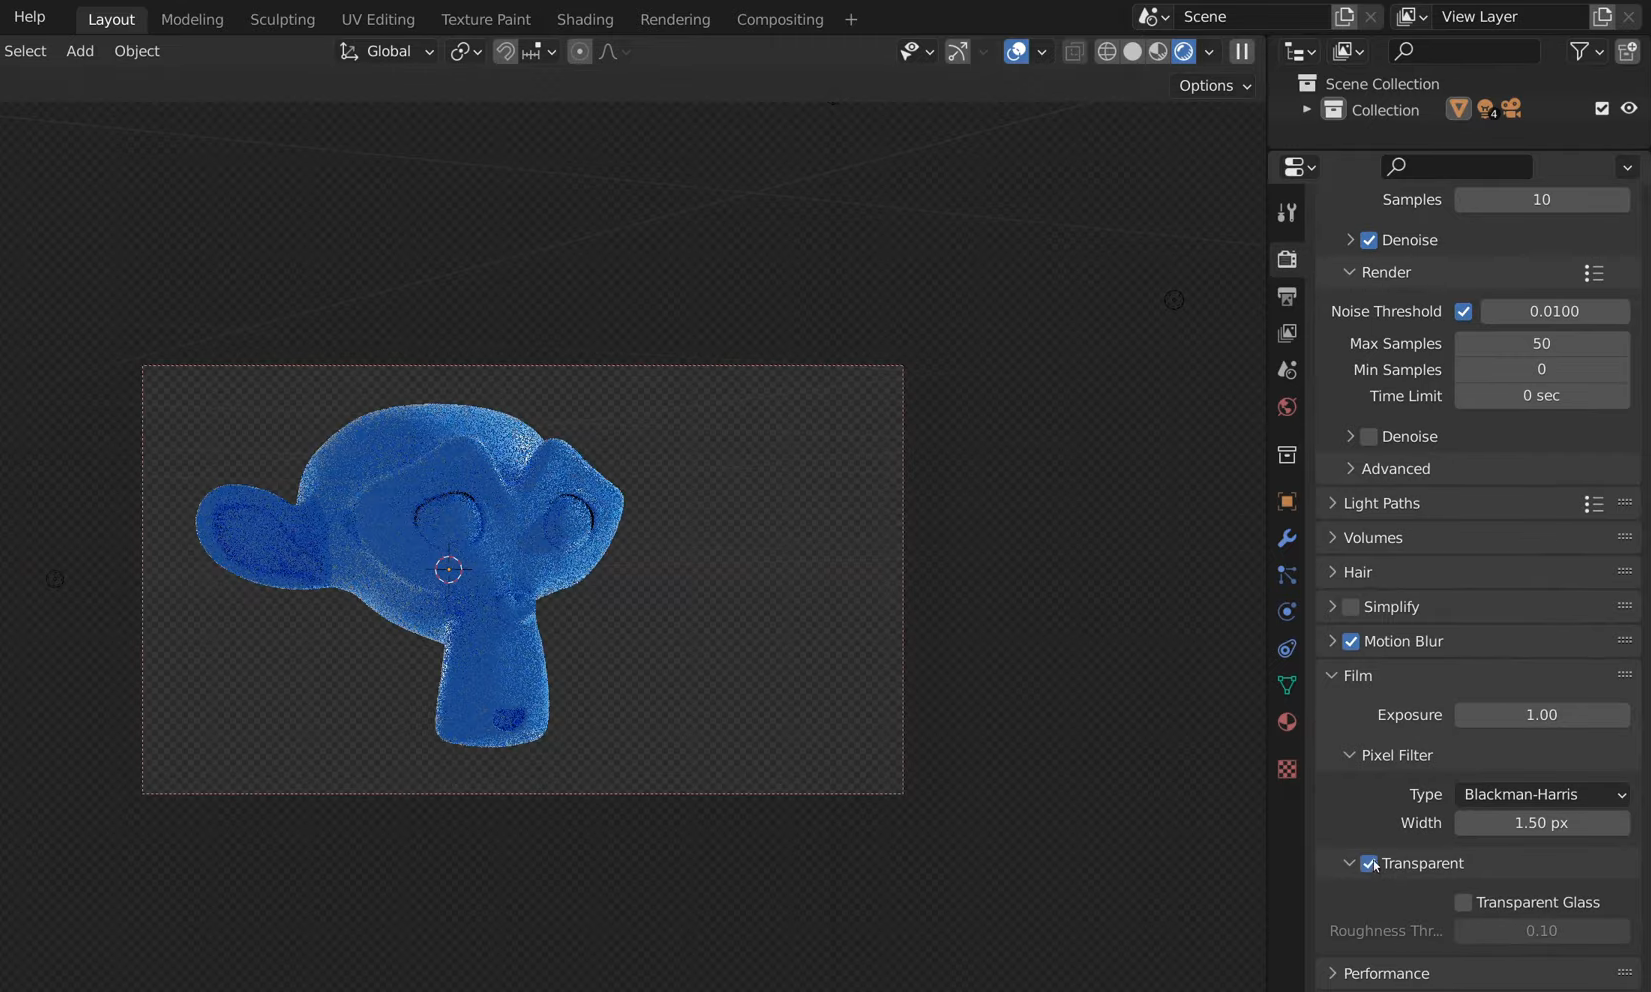The image size is (1651, 992).
Task: Open the Add menu
Action: 80,51
